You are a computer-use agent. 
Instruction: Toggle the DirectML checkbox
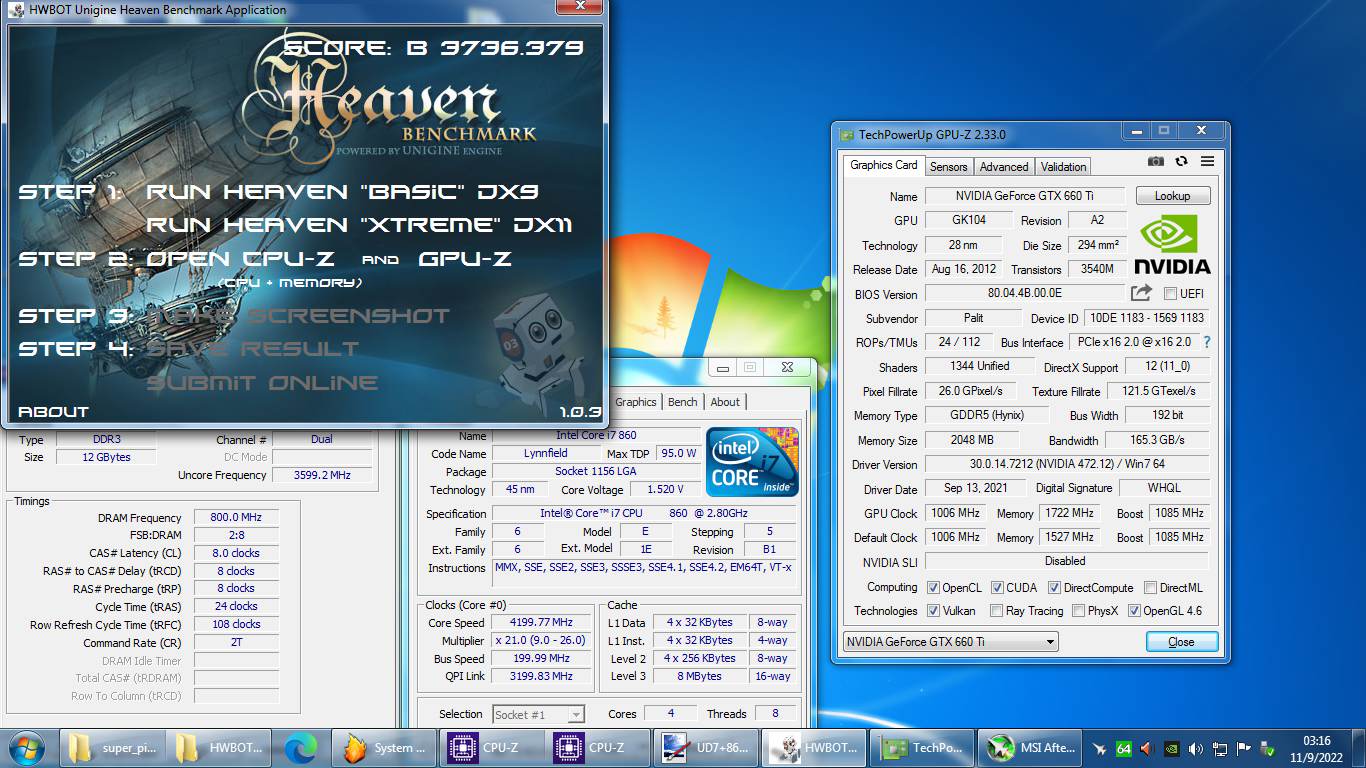(1150, 588)
